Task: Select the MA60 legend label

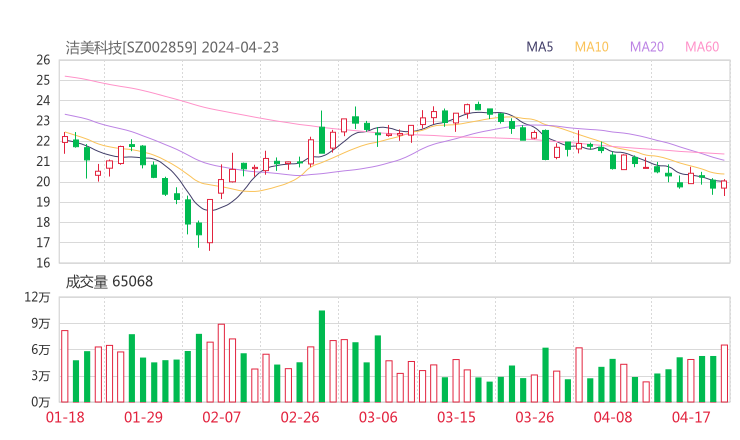Action: tap(702, 47)
